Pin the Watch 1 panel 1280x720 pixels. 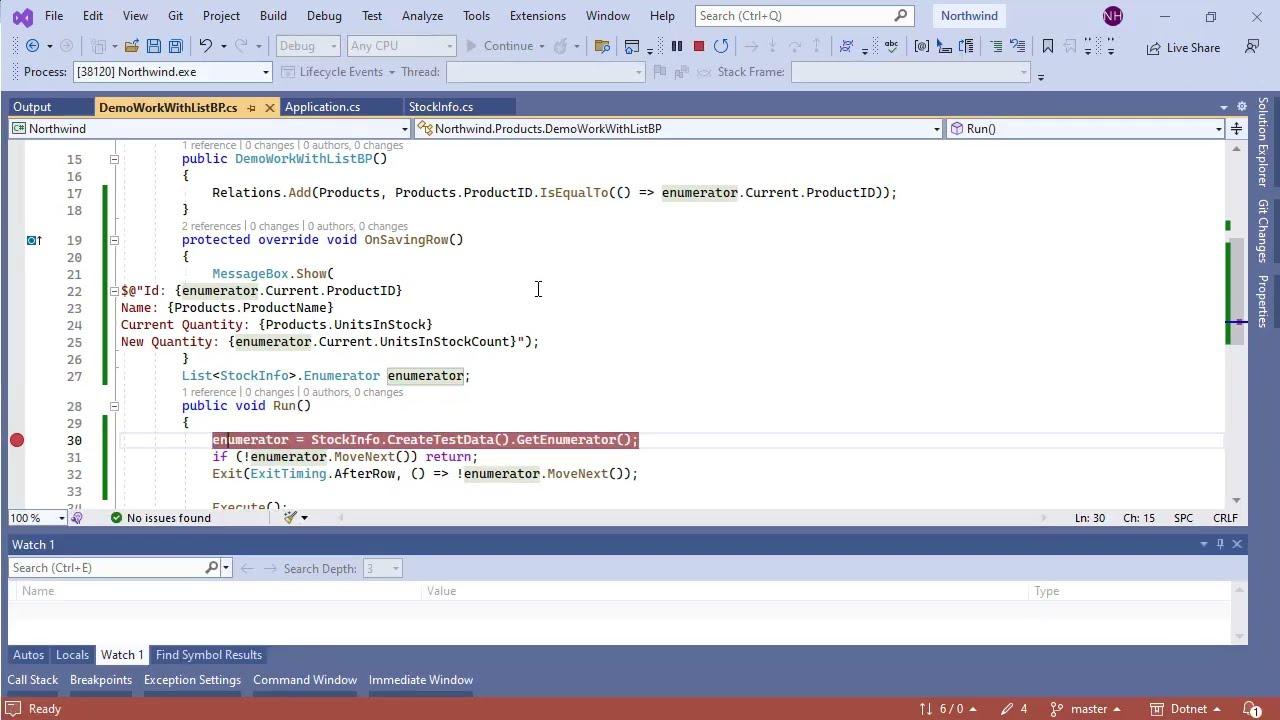1220,544
